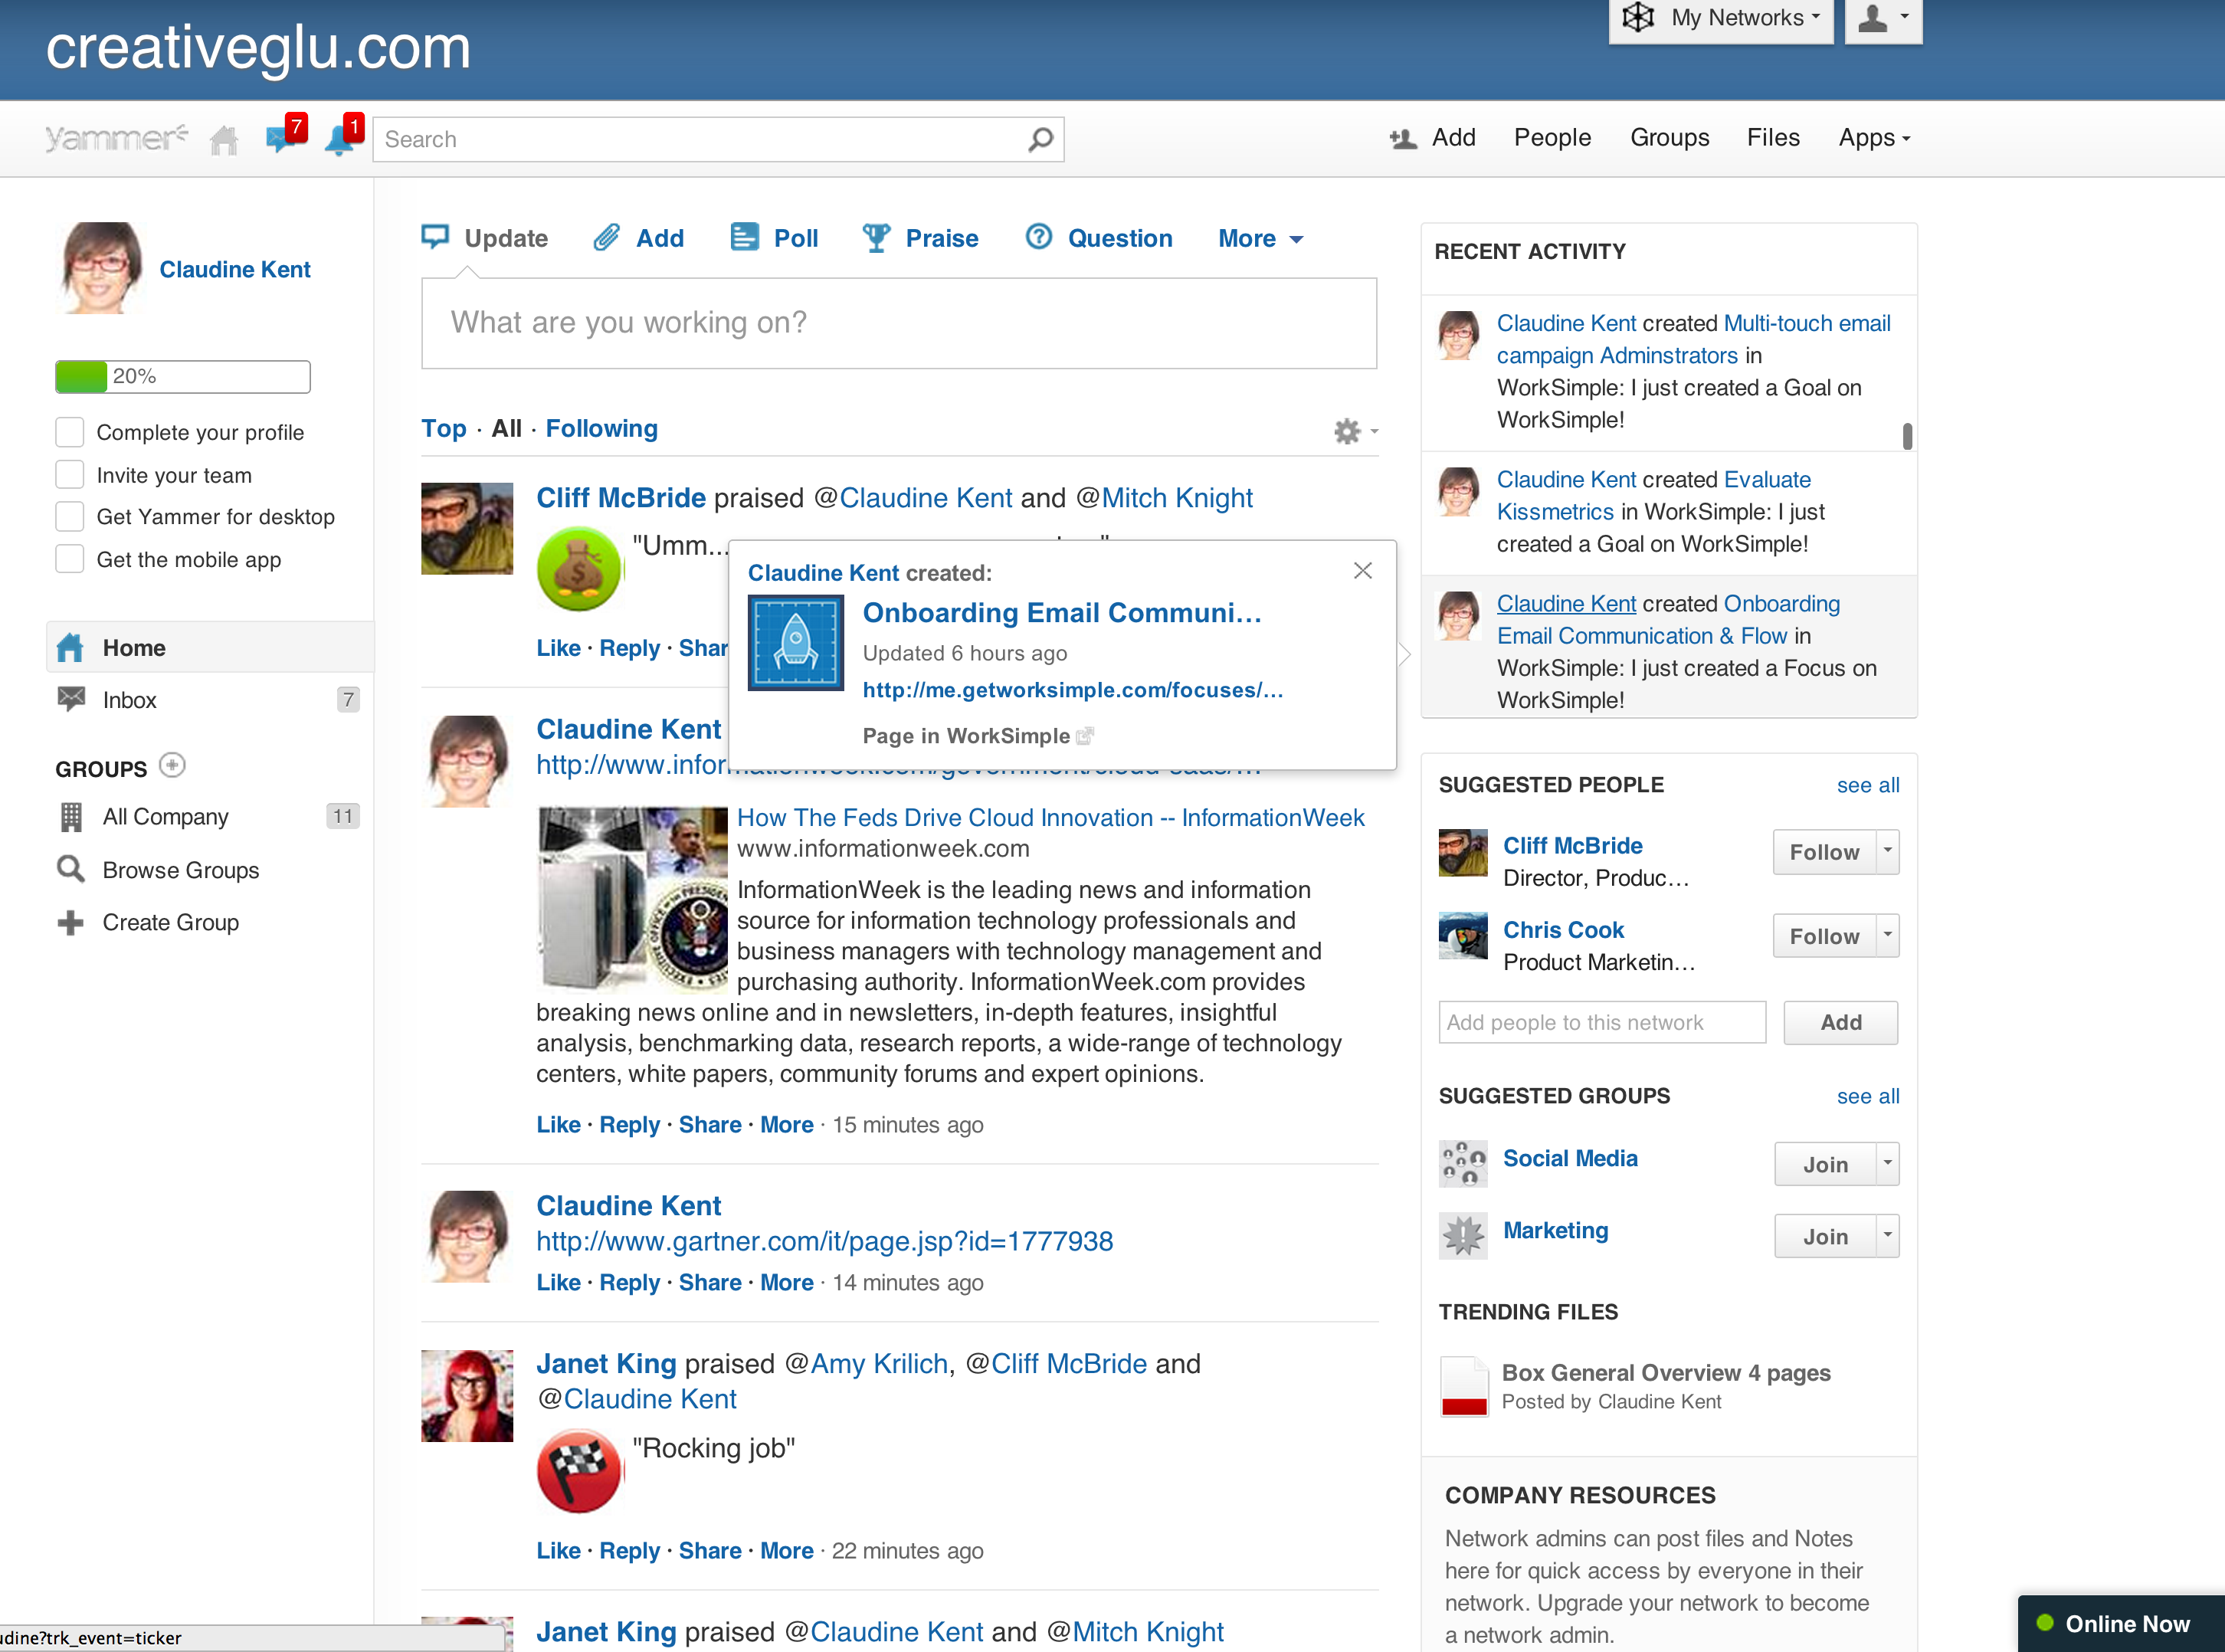Click What are you working on input field

pos(903,321)
